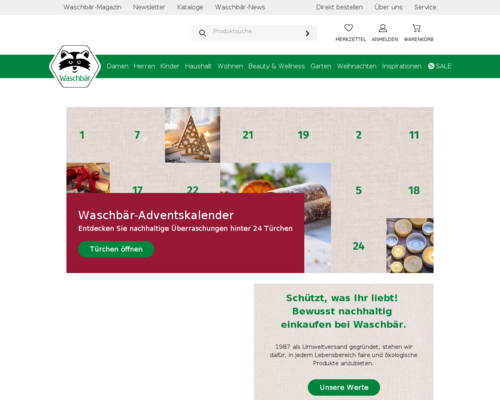Click the wooden Christmas trees image
This screenshot has width=500, height=400.
pyautogui.click(x=192, y=135)
